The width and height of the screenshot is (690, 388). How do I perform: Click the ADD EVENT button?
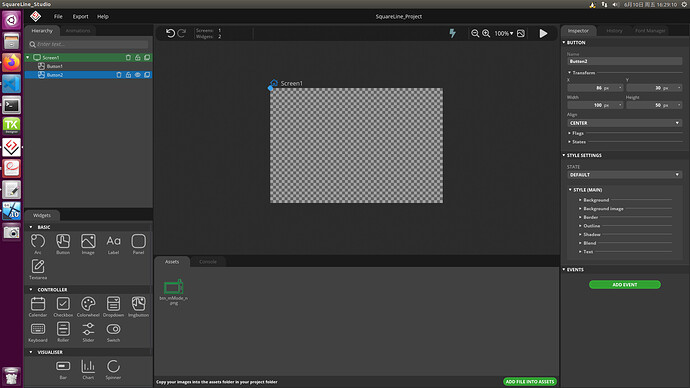624,285
